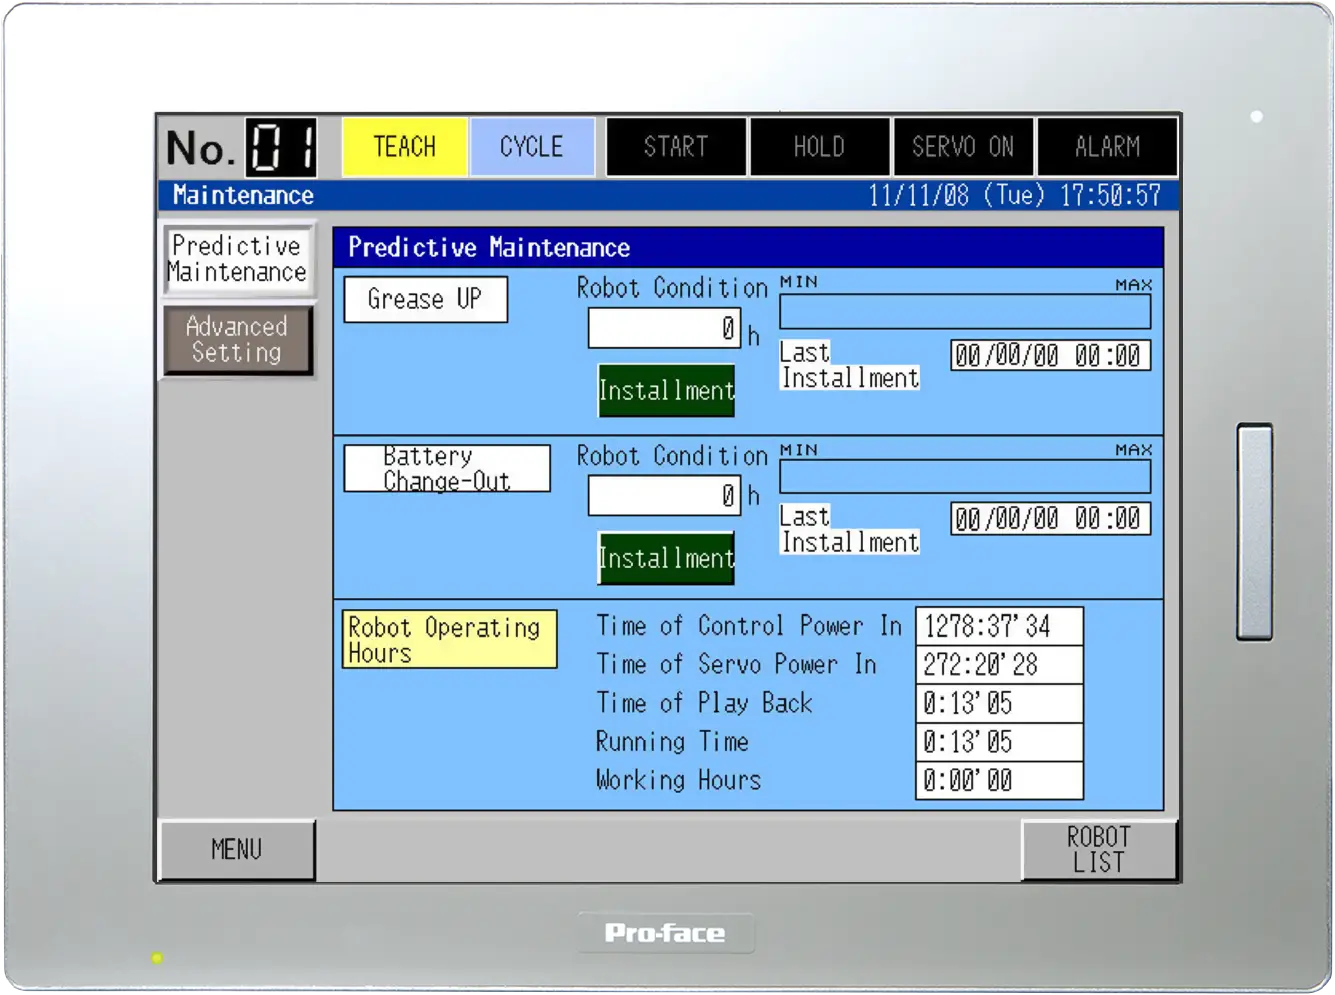Click the Predictive Maintenance panel header
Viewport: 1335px width, 995px height.
[748, 247]
